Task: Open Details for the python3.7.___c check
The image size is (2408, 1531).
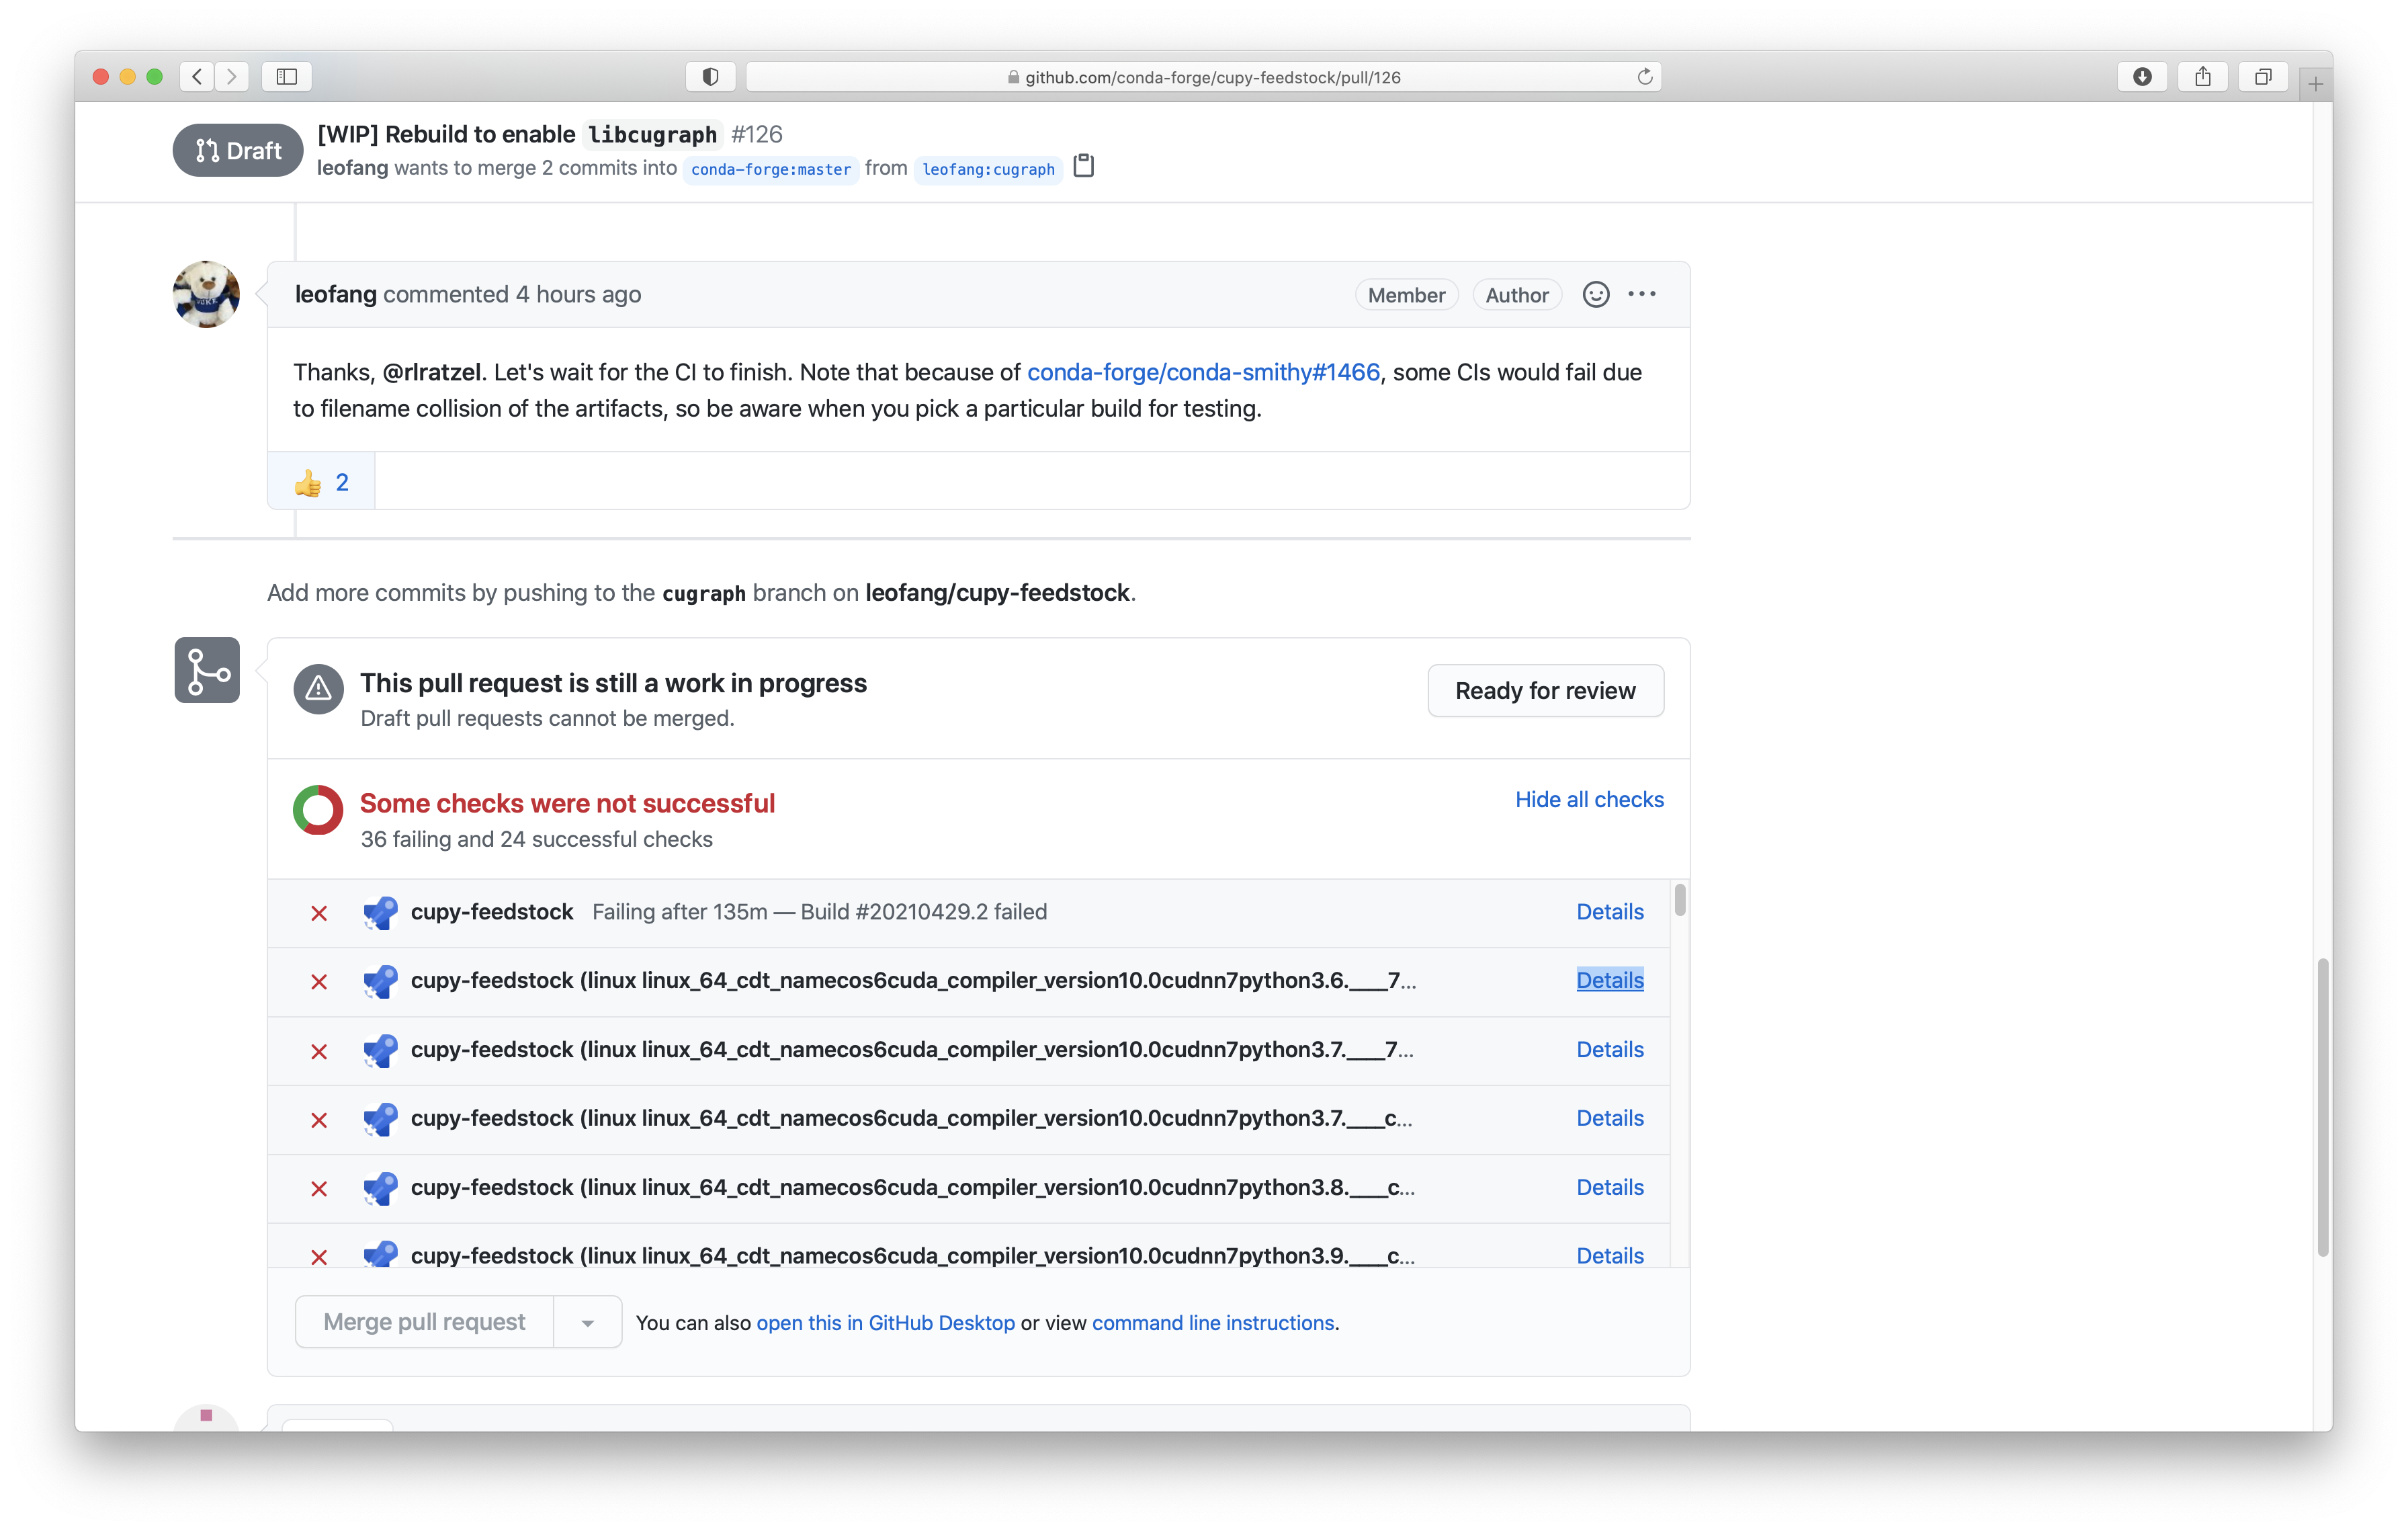Action: point(1610,1119)
